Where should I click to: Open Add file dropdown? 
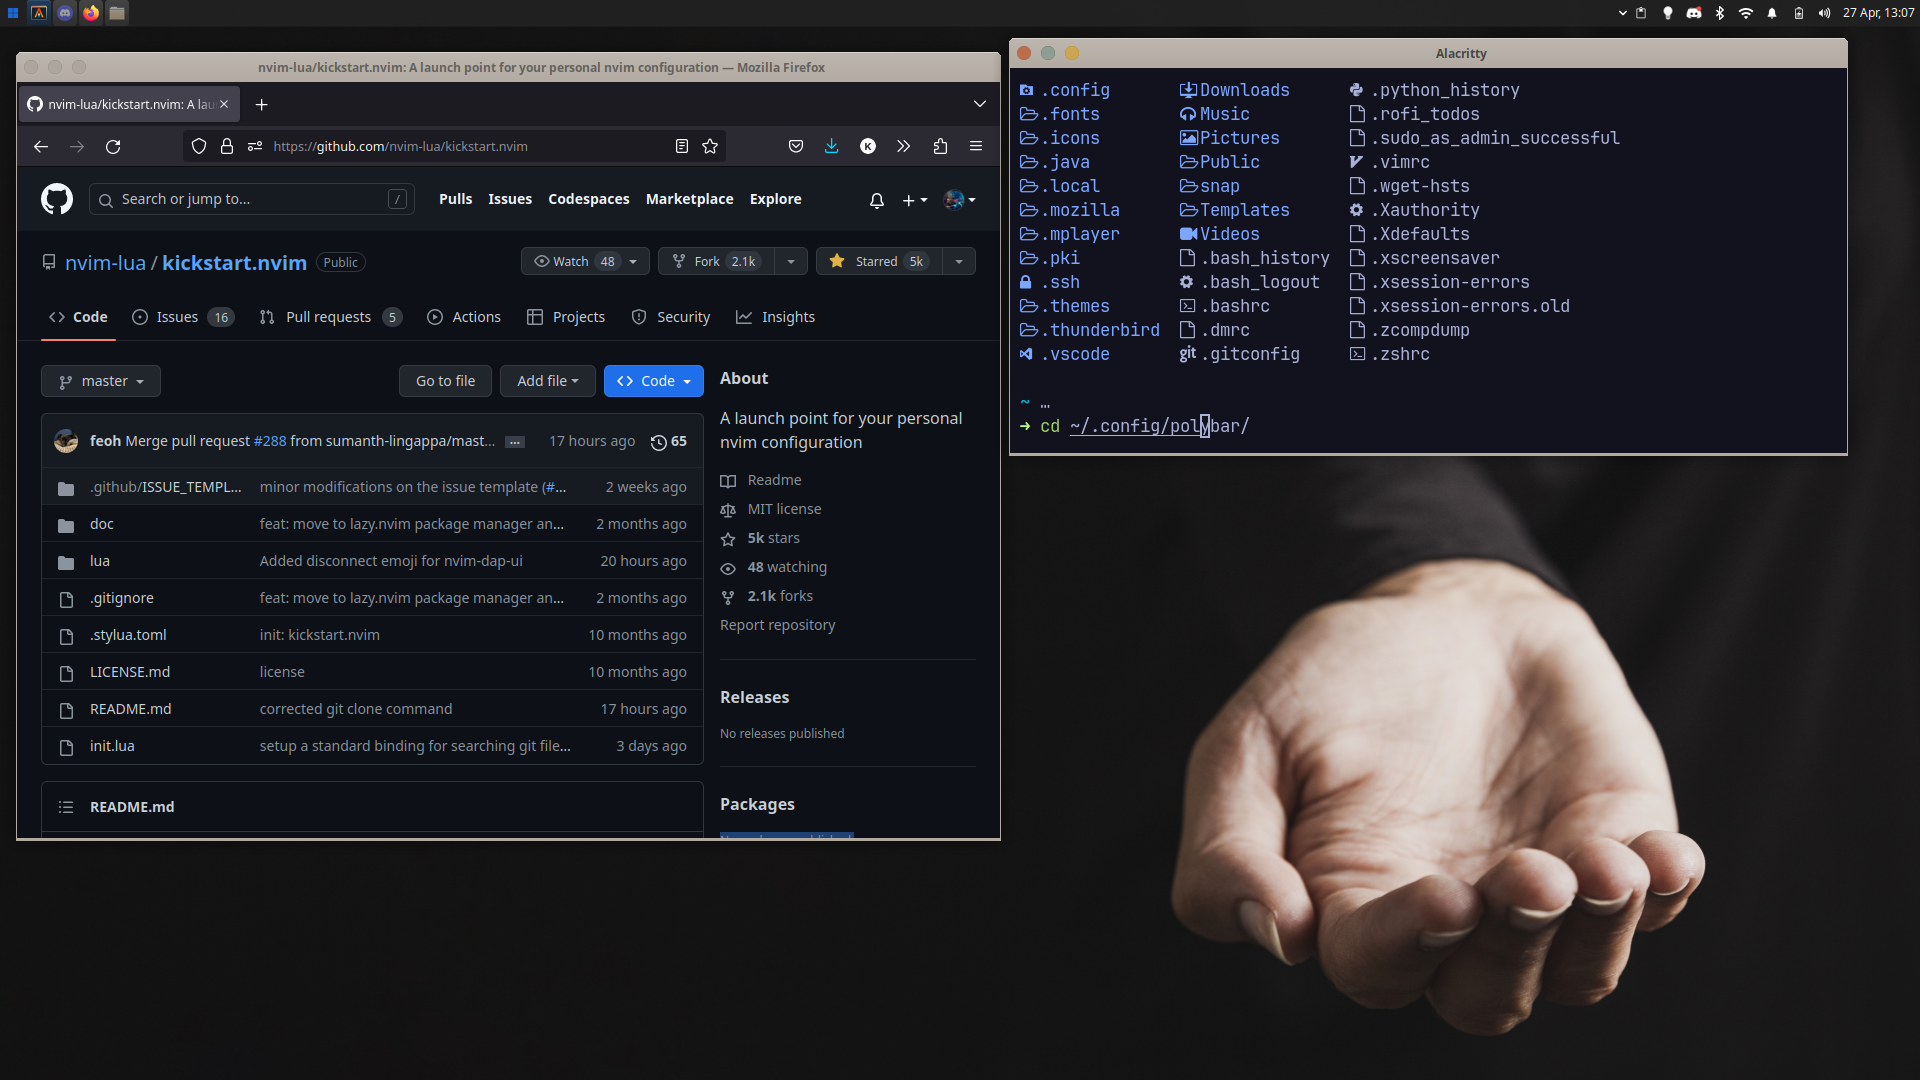(548, 381)
